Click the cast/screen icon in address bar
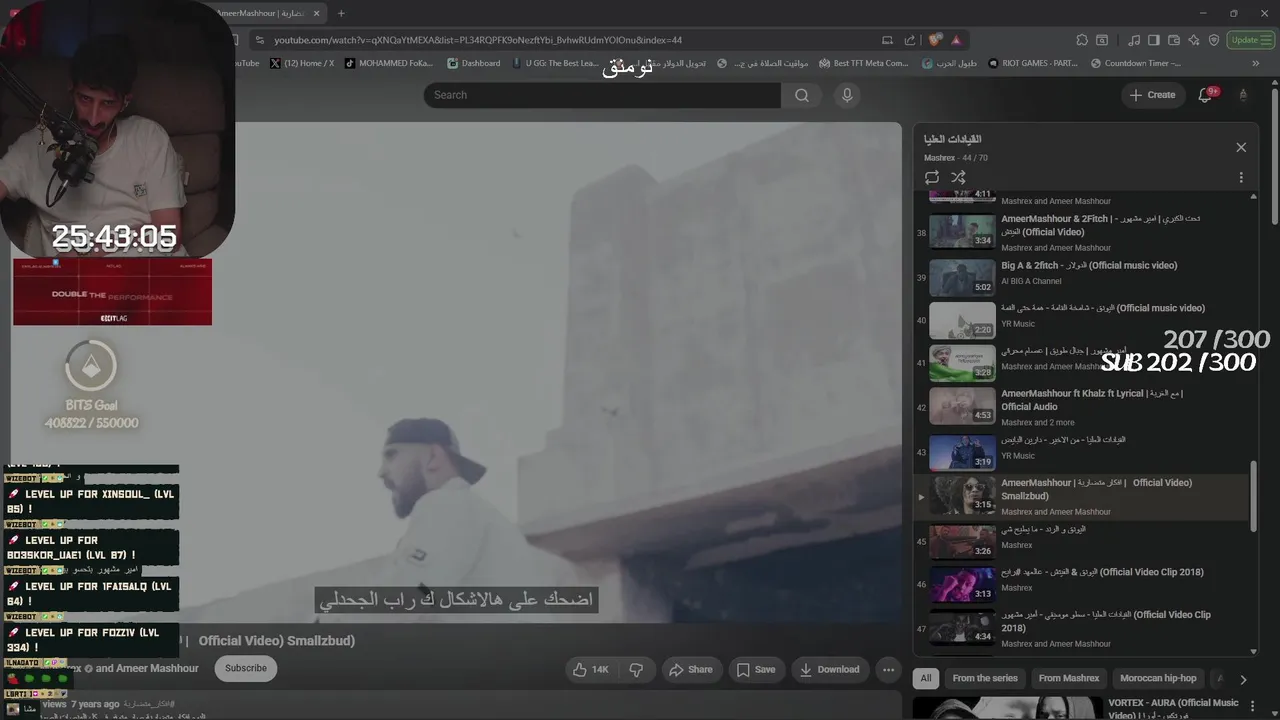 click(887, 40)
